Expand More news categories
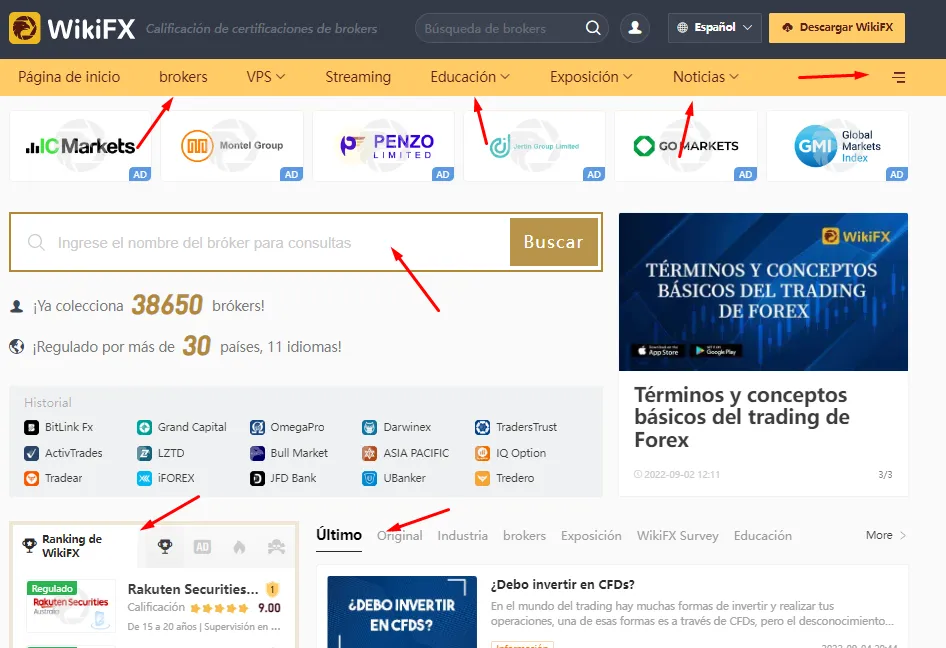 coord(886,535)
